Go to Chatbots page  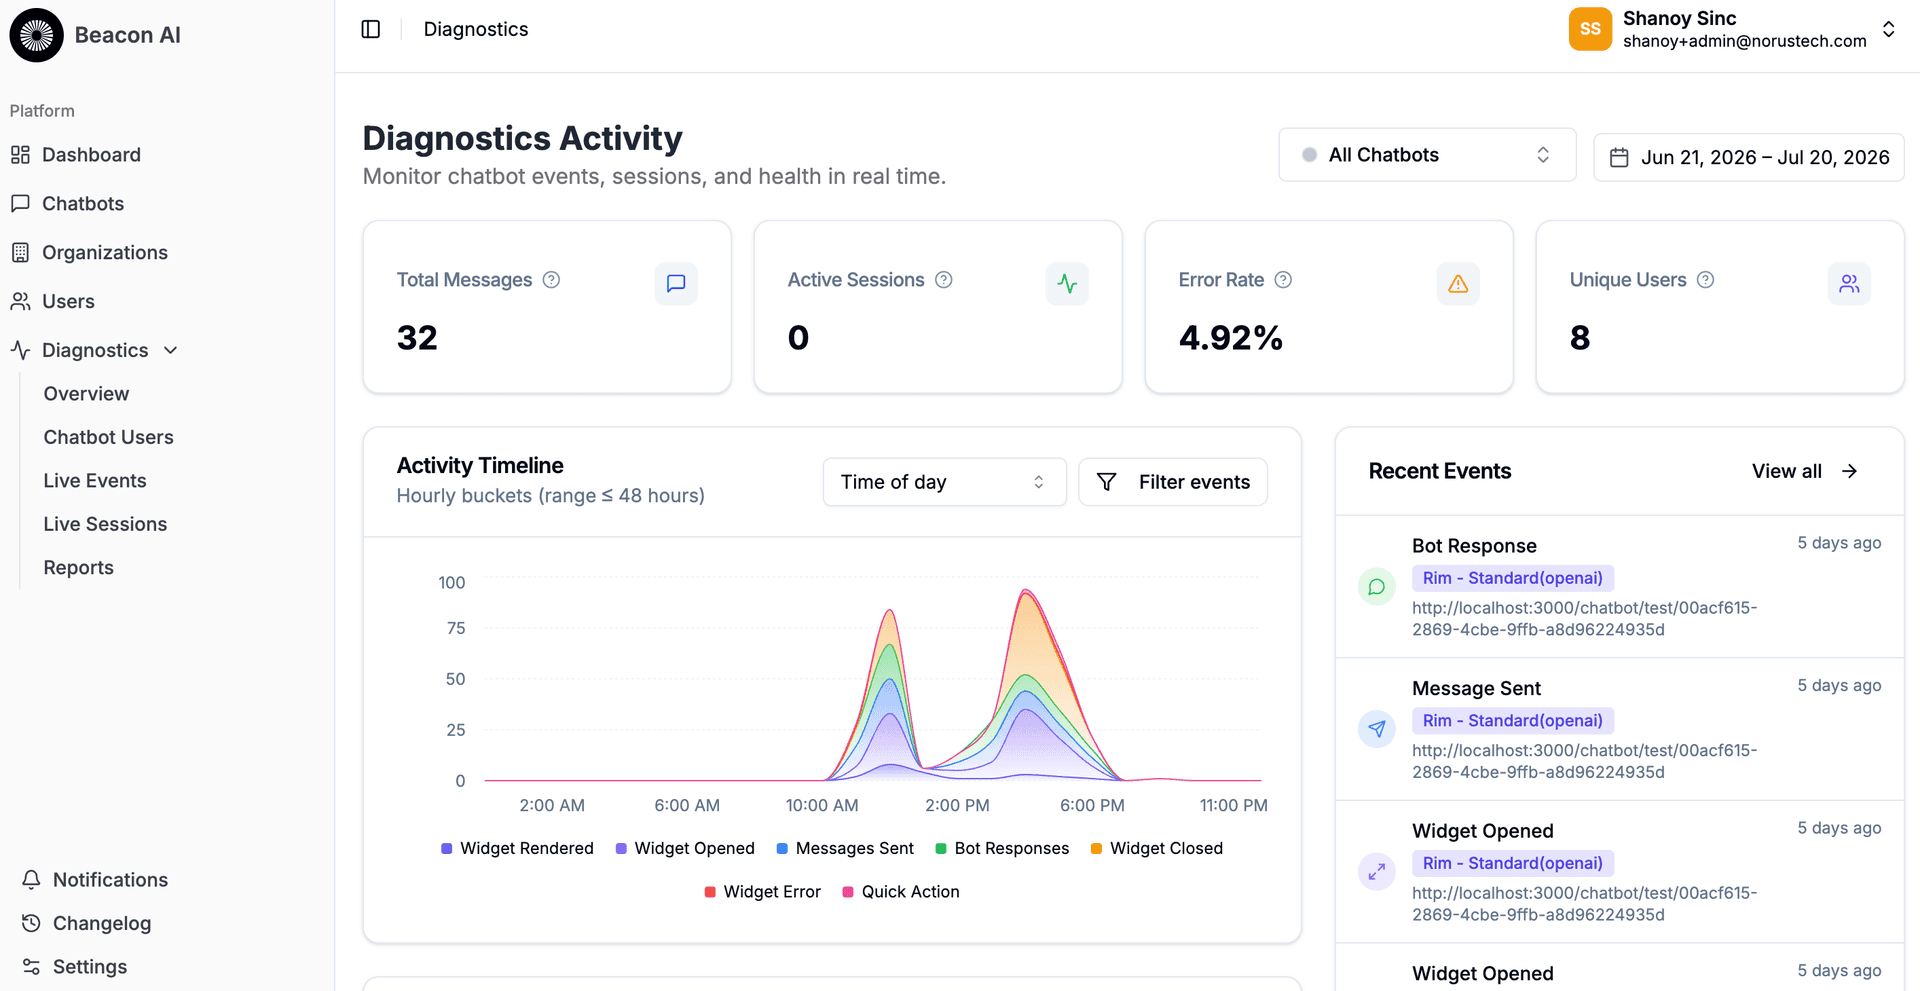(x=83, y=204)
